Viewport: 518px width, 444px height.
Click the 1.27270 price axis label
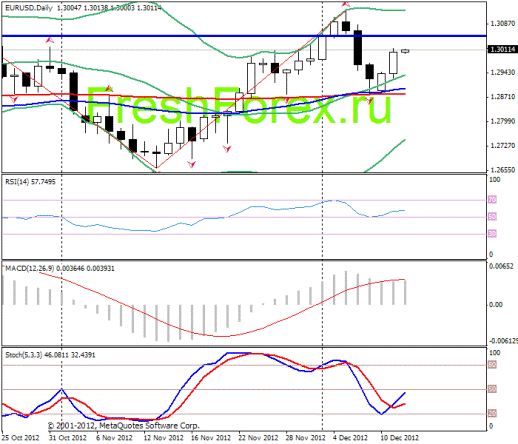(503, 146)
